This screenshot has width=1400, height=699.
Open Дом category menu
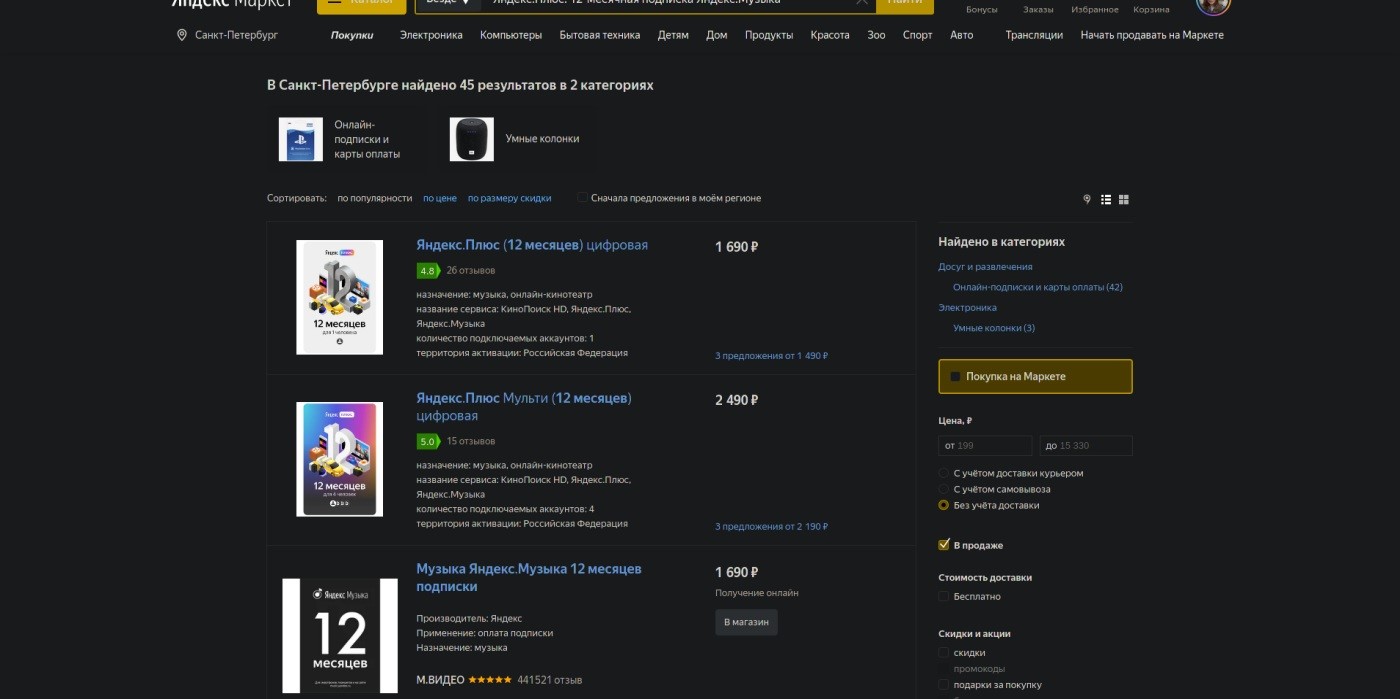[717, 35]
